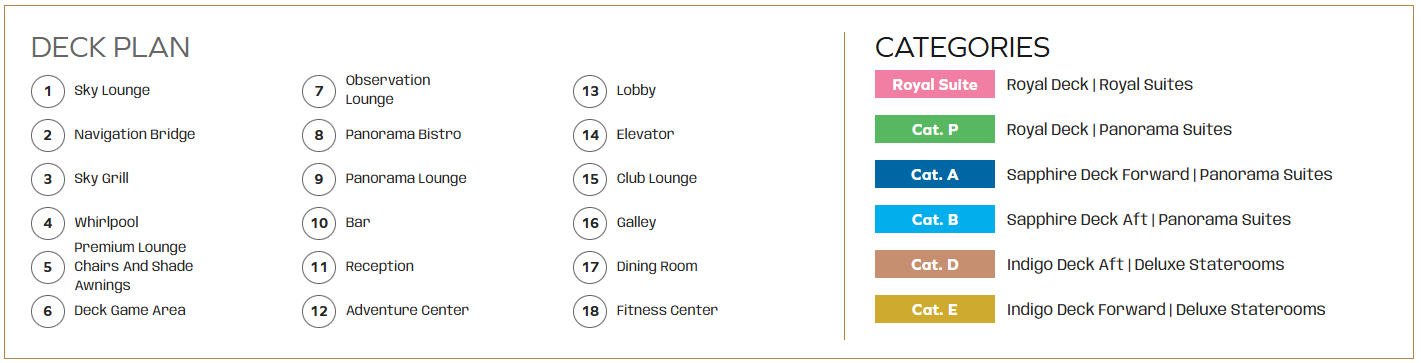Viewport: 1421px width, 363px height.
Task: Select the Adventure Center text
Action: [407, 310]
